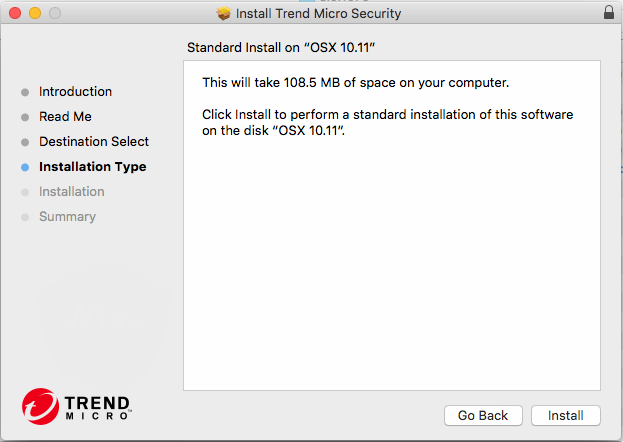Viewport: 623px width, 442px height.
Task: Click the gray bullet beside Introduction
Action: pos(25,92)
